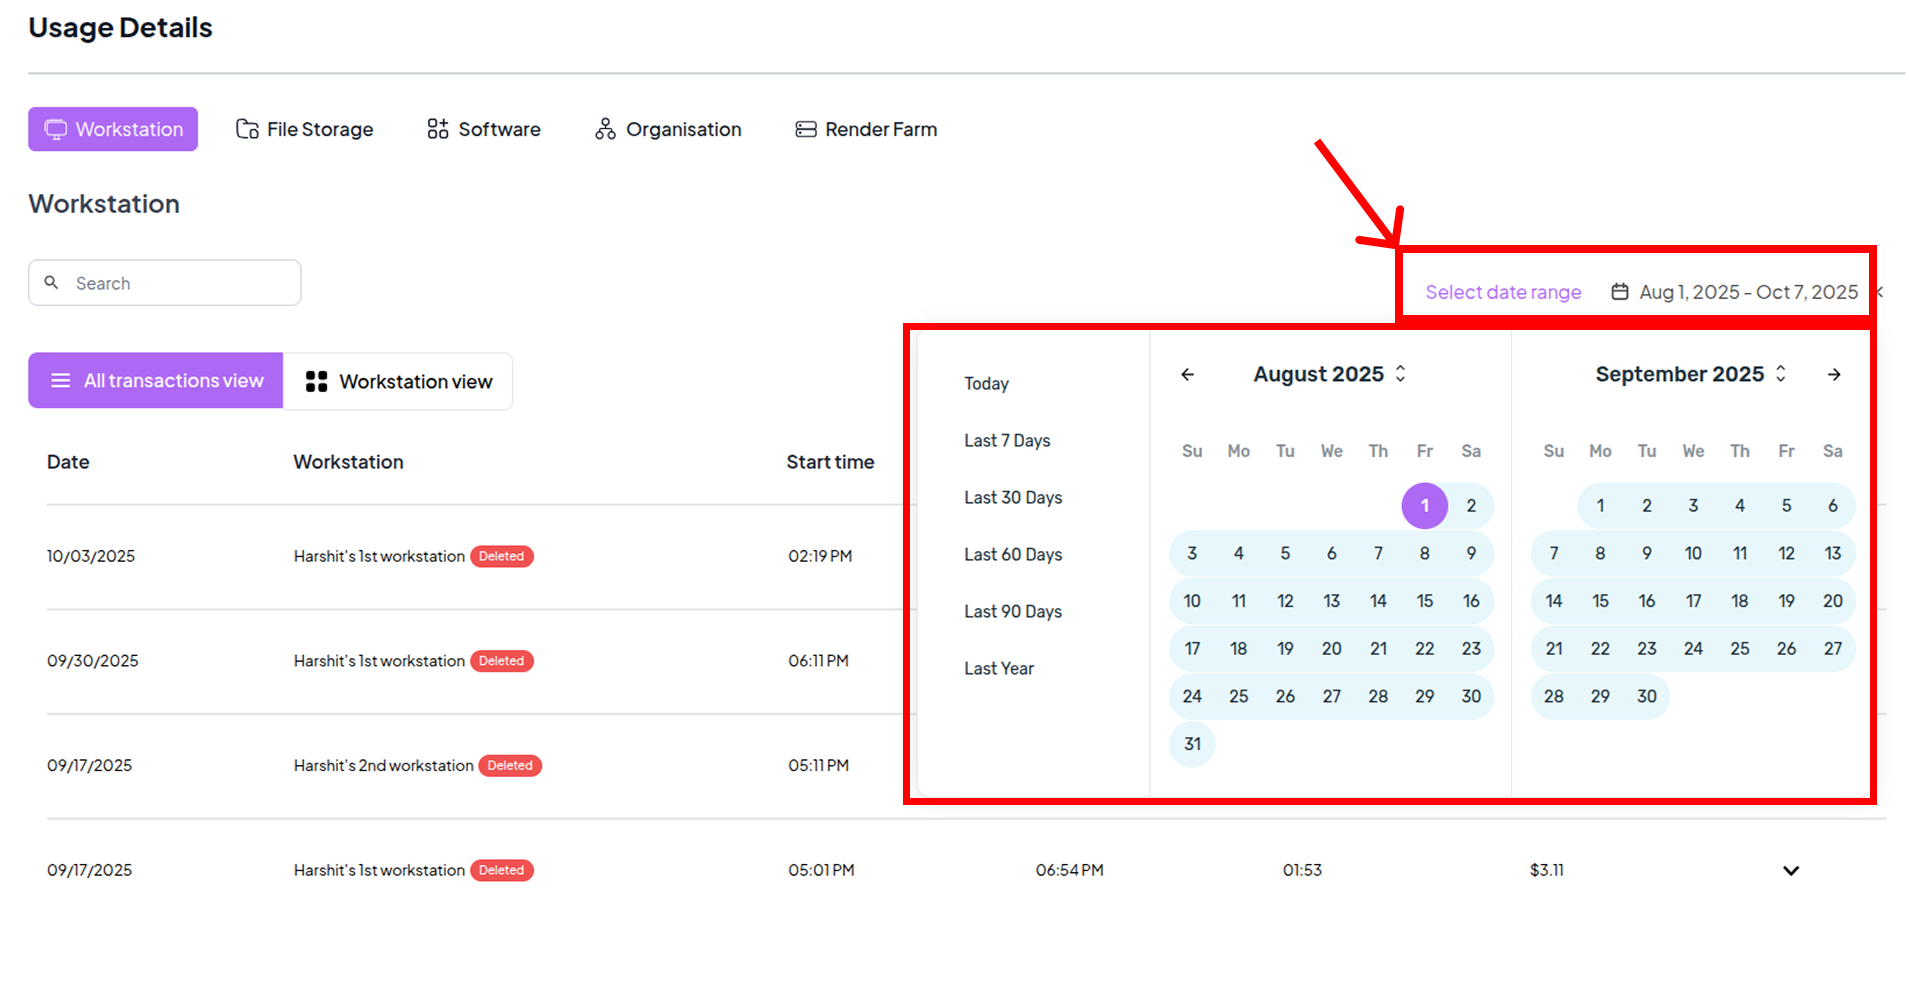This screenshot has width=1909, height=985.
Task: Open the File Storage tab
Action: (x=305, y=129)
